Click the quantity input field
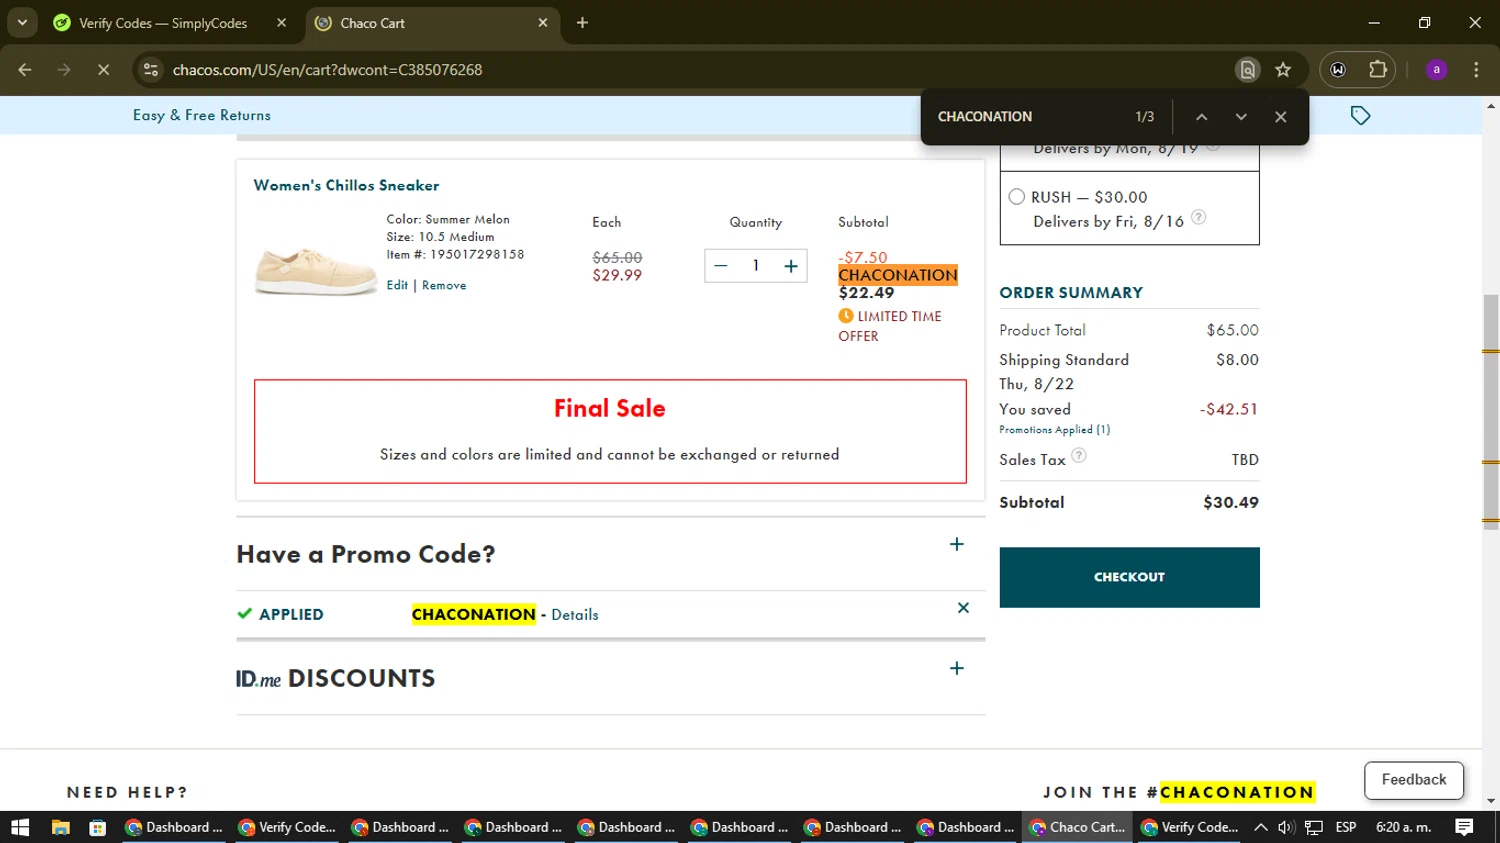 (756, 266)
